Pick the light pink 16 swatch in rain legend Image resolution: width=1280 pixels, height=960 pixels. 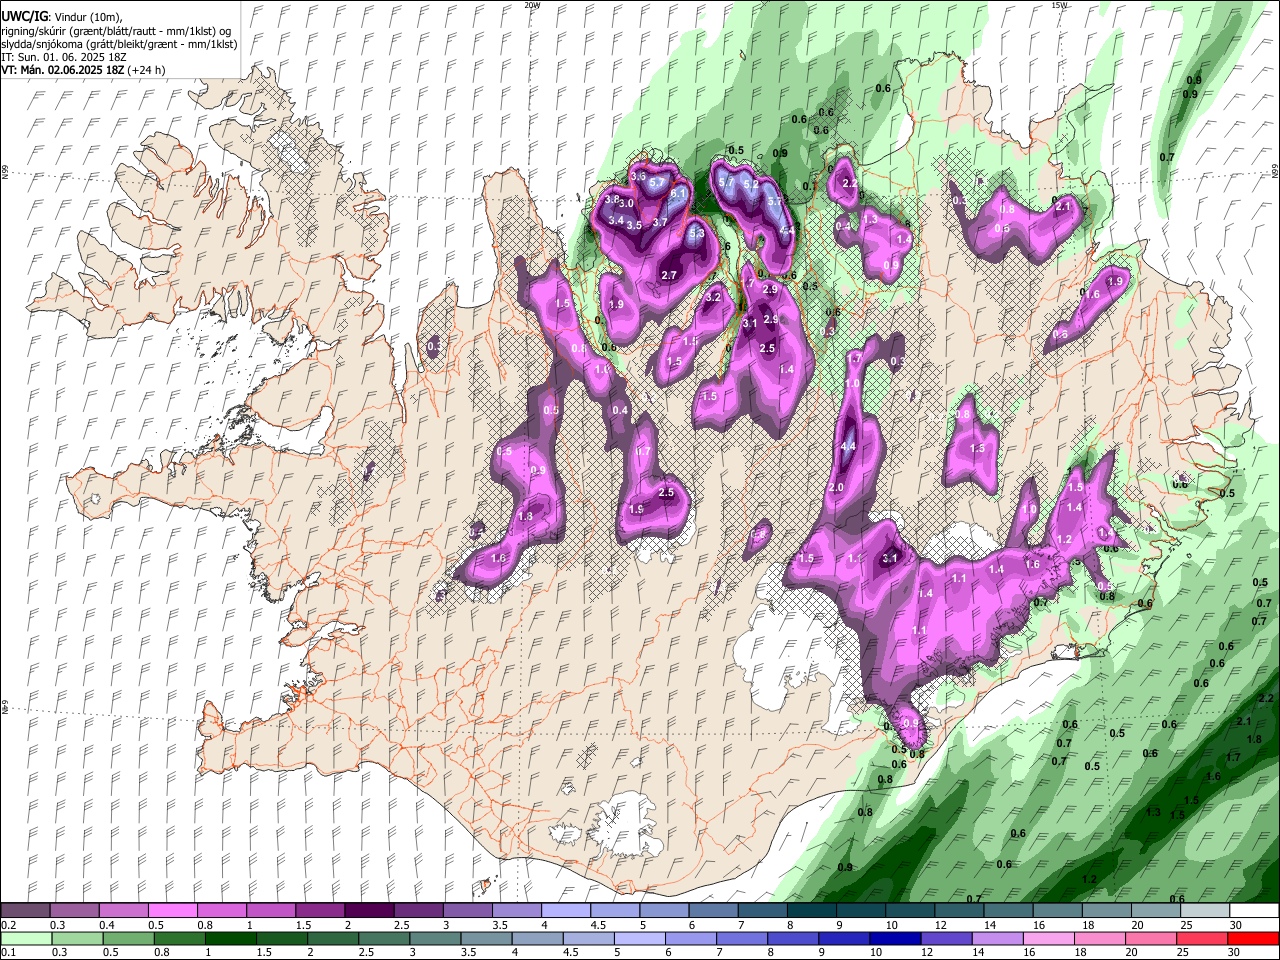1050,938
